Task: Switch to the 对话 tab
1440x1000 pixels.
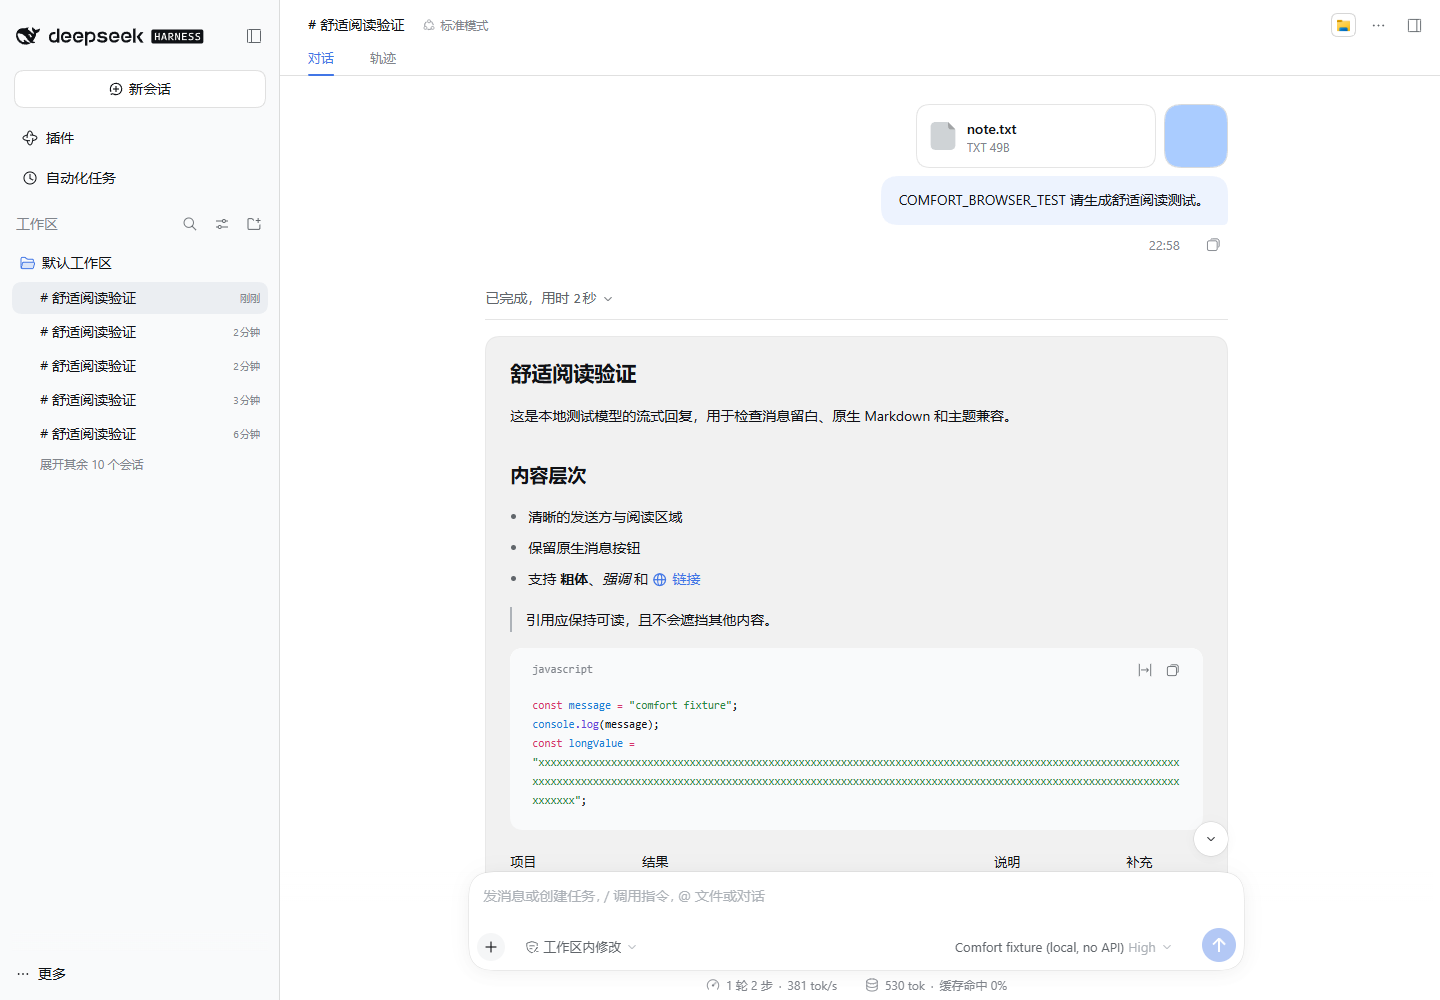Action: [x=321, y=58]
